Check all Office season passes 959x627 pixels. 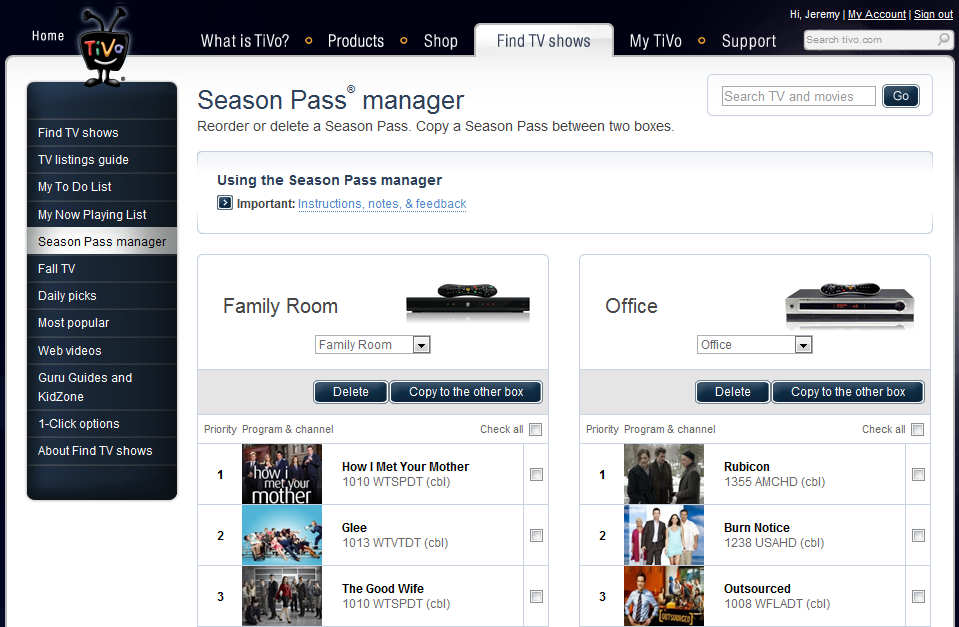[x=917, y=429]
